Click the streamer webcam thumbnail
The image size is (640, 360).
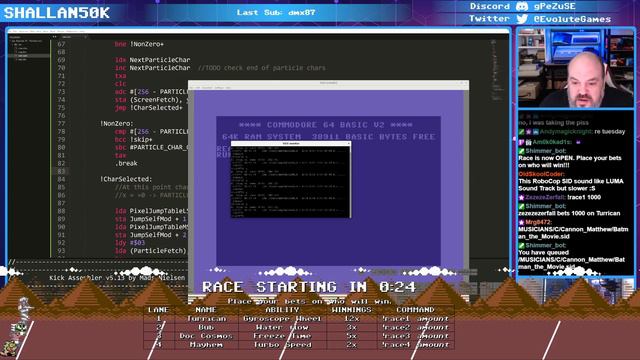coord(576,68)
